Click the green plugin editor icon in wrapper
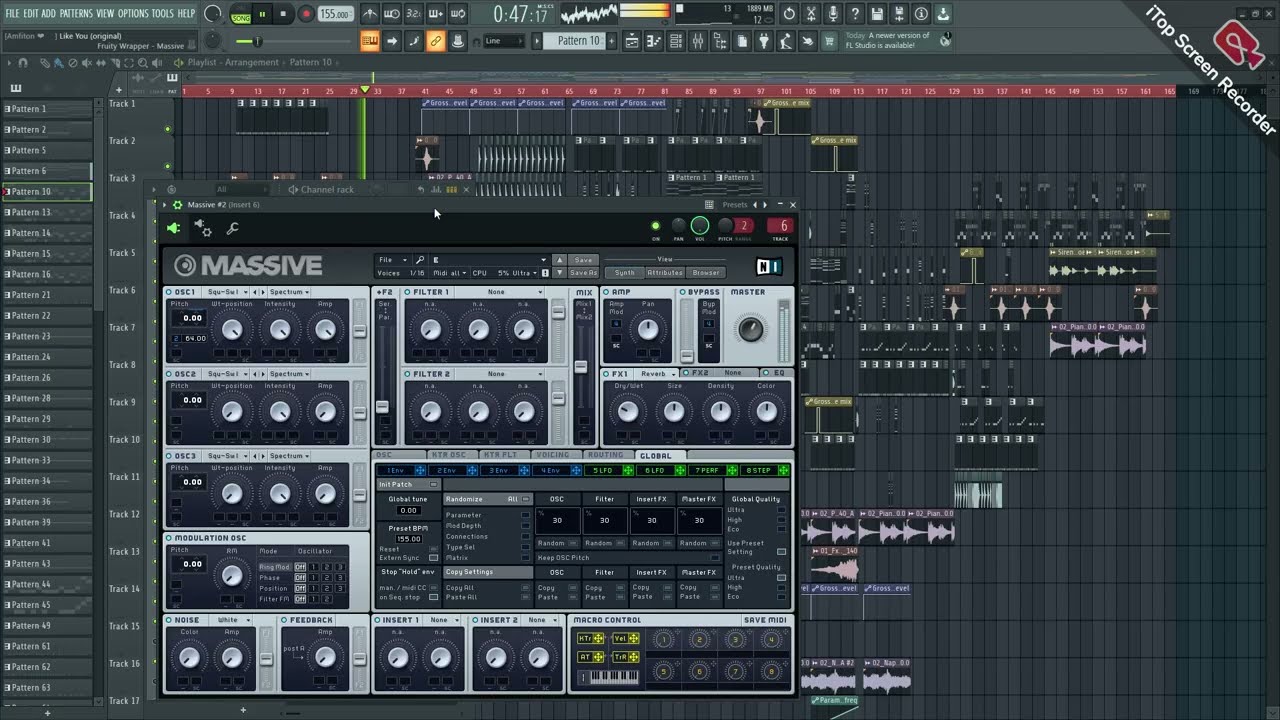Screen dimensions: 1280x720 pyautogui.click(x=173, y=228)
